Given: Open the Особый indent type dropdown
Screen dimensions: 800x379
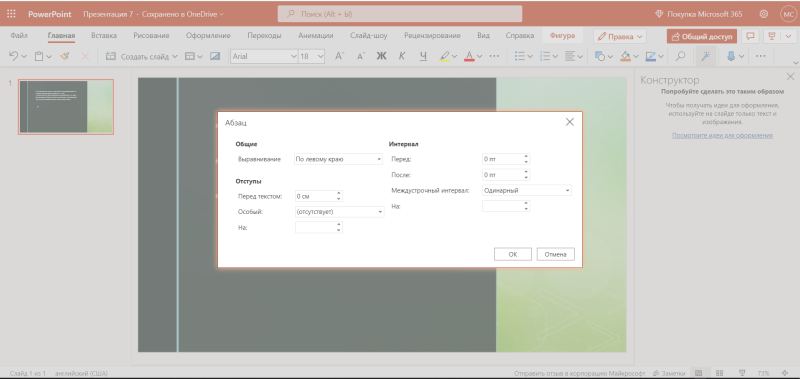Looking at the screenshot, I should [339, 212].
